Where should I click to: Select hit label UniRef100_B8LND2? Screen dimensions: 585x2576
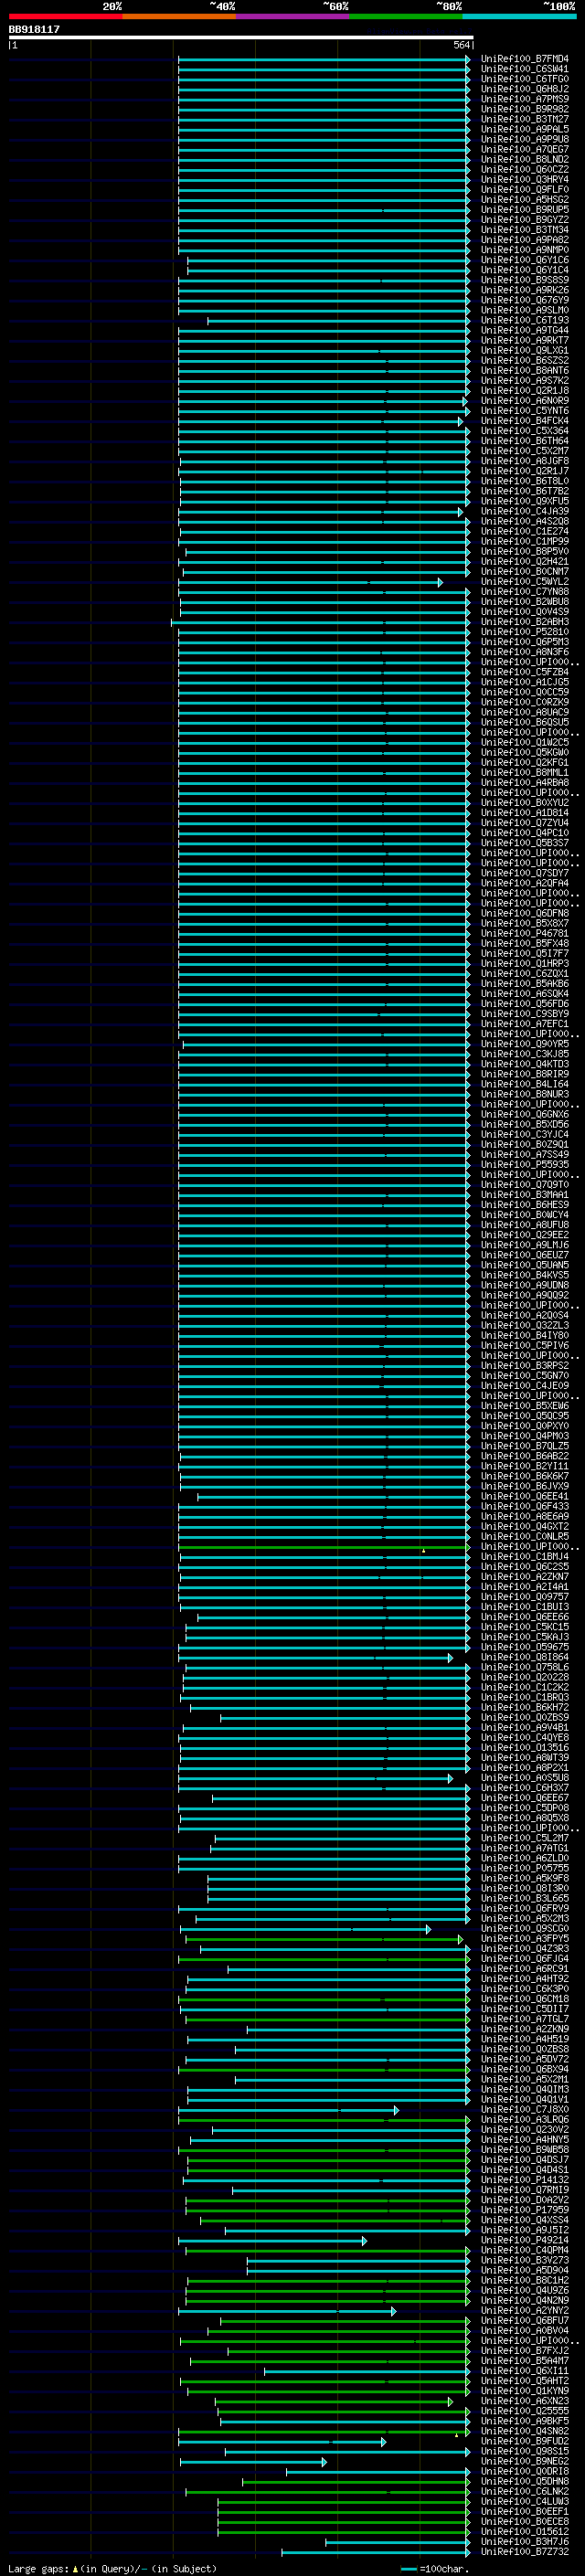524,159
